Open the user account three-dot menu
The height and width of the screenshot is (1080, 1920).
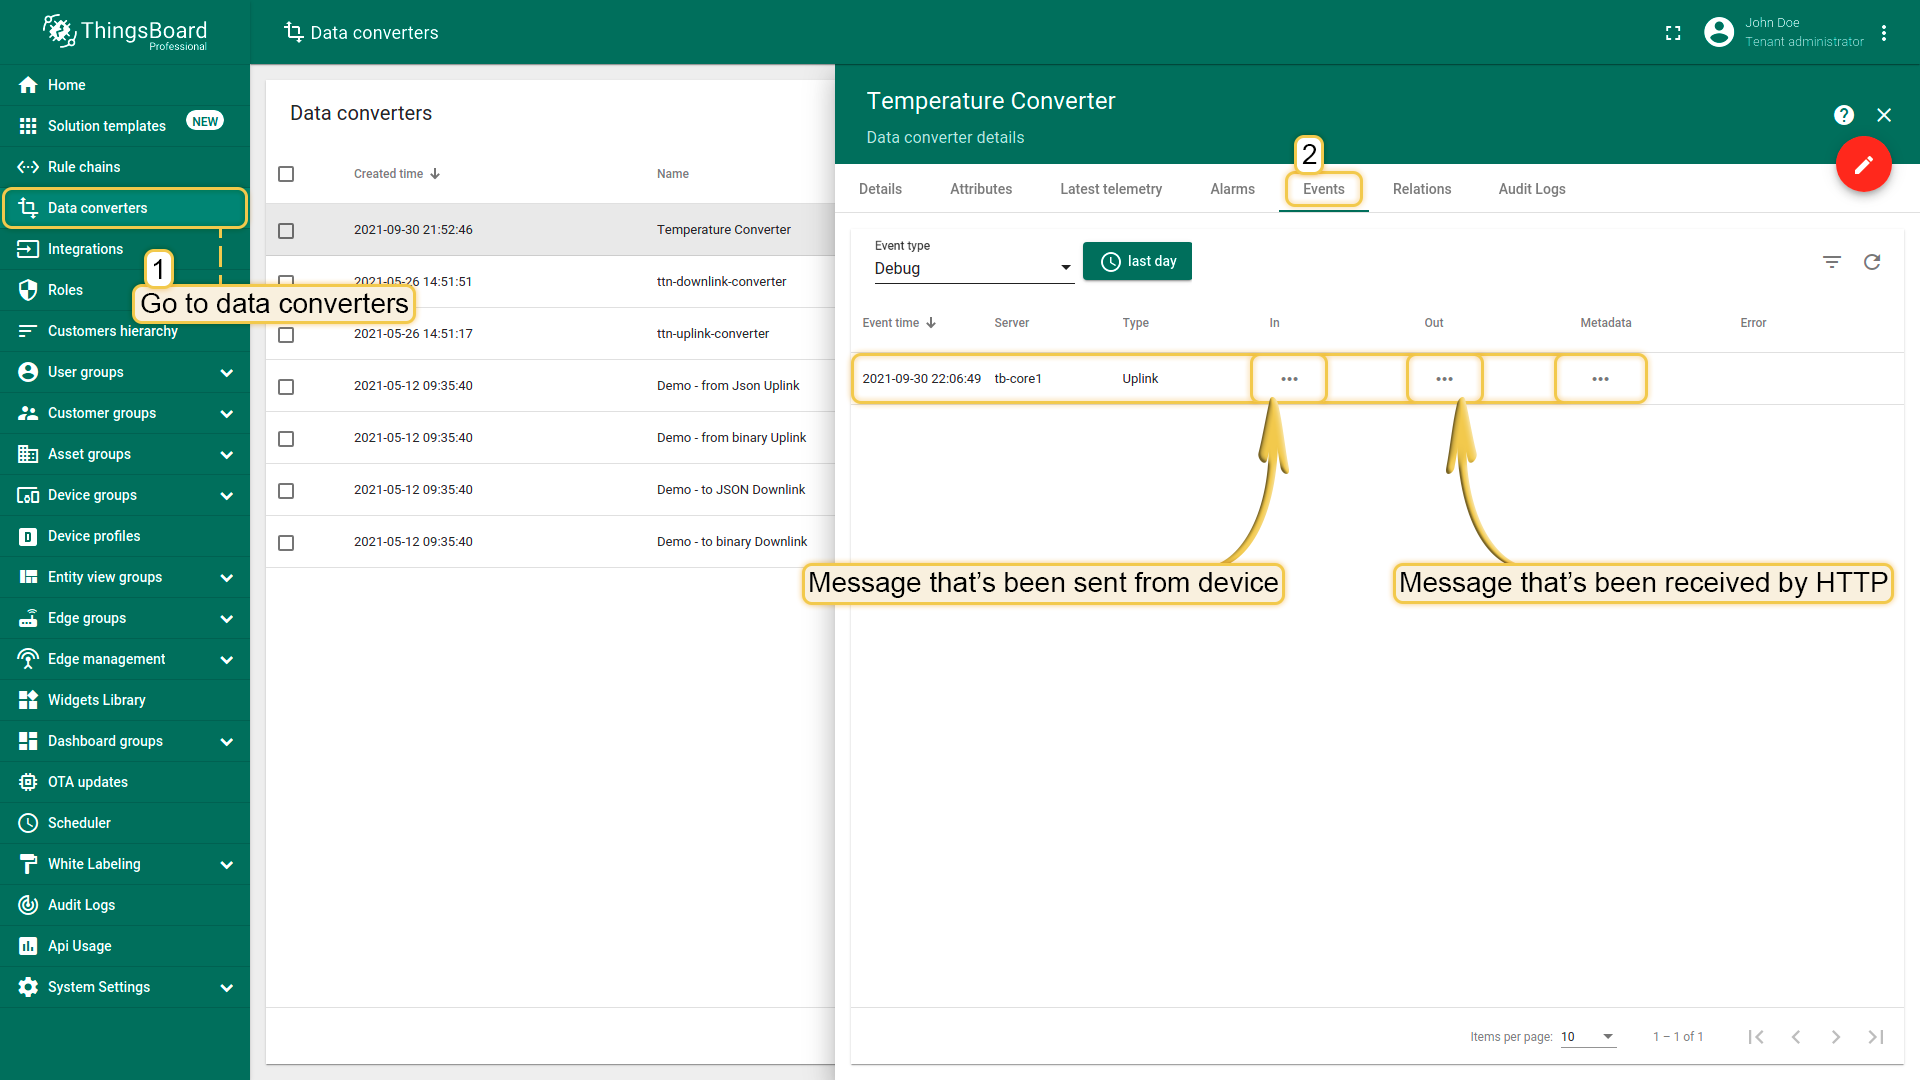[1884, 33]
